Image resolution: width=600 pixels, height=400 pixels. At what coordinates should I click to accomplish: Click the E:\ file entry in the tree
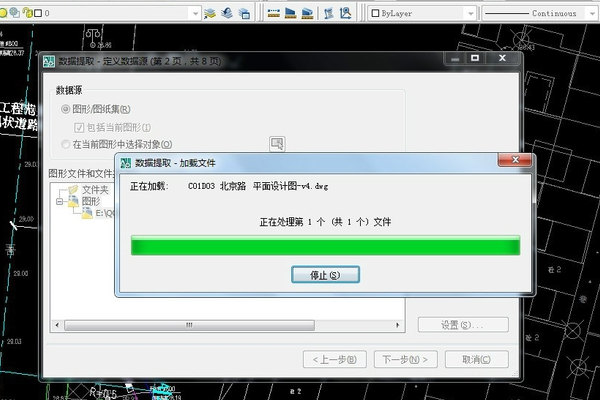click(x=104, y=213)
